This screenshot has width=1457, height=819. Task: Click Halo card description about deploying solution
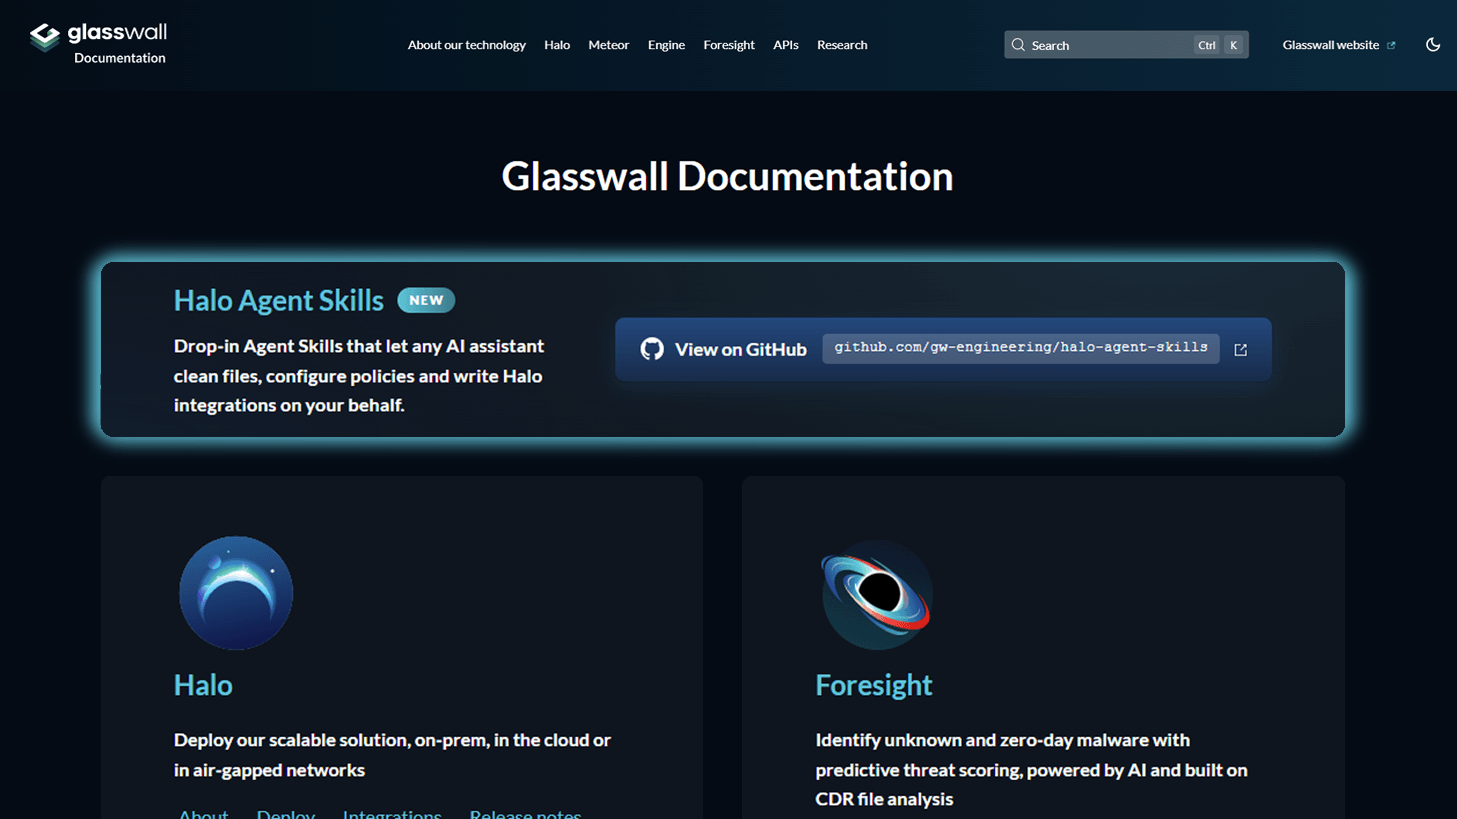392,755
